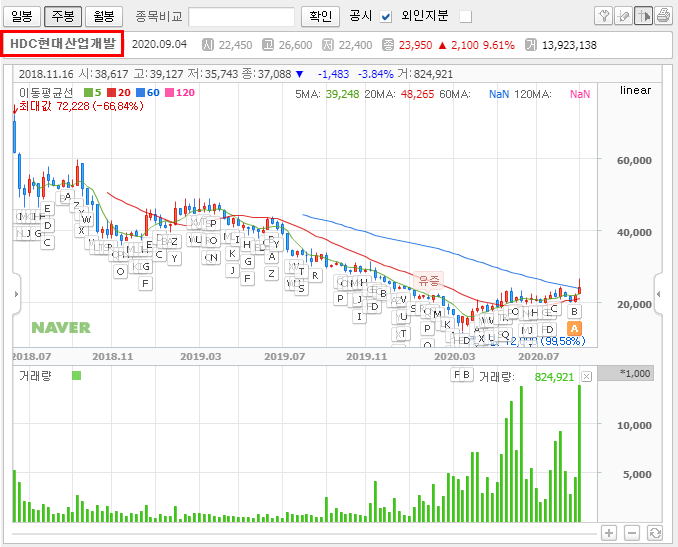Click the 저 low price icon

point(328,45)
